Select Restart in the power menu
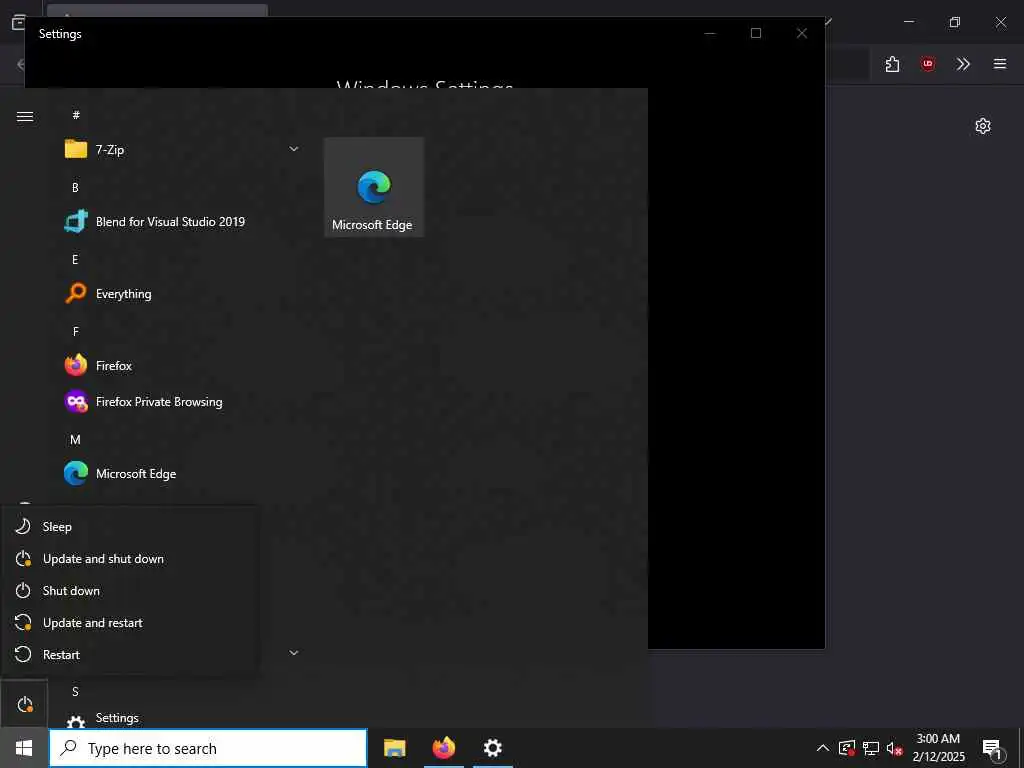 129,654
